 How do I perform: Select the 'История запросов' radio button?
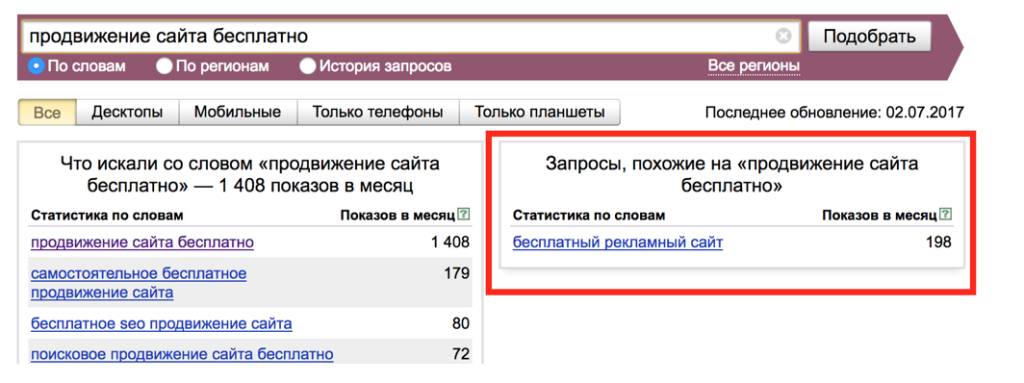click(307, 66)
